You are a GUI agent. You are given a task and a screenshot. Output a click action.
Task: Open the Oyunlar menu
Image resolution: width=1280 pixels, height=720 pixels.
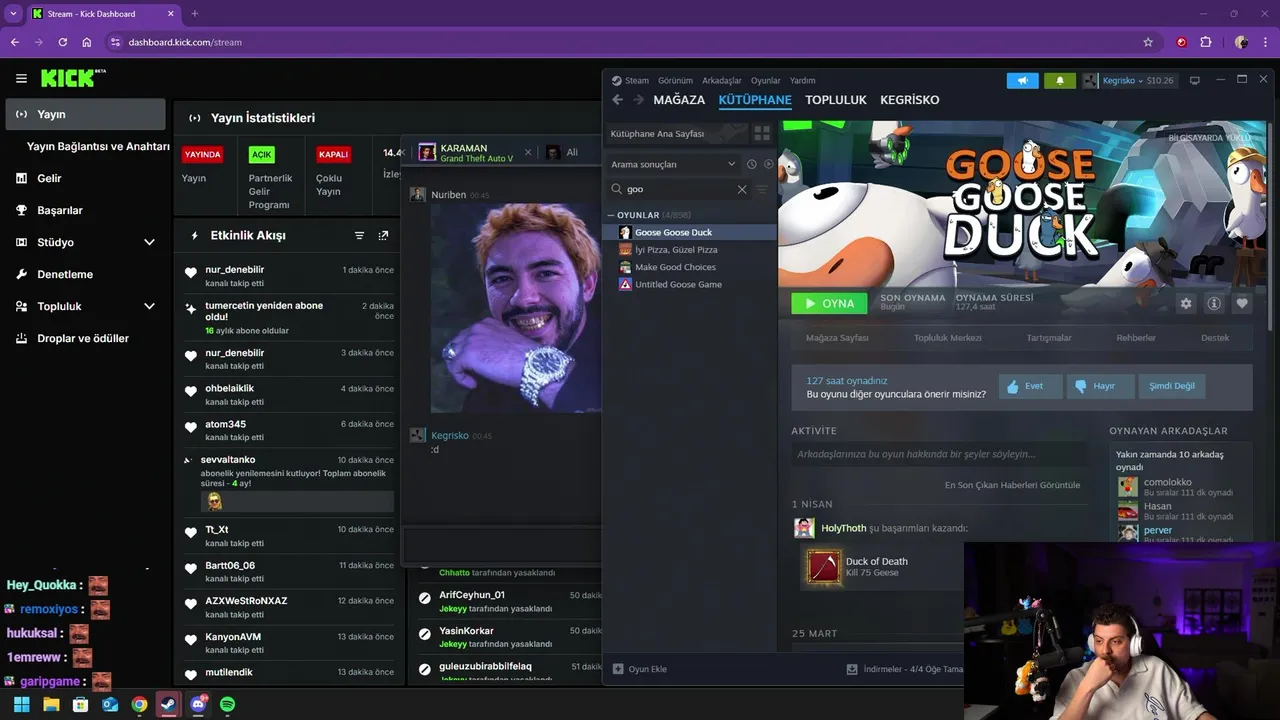pos(766,80)
